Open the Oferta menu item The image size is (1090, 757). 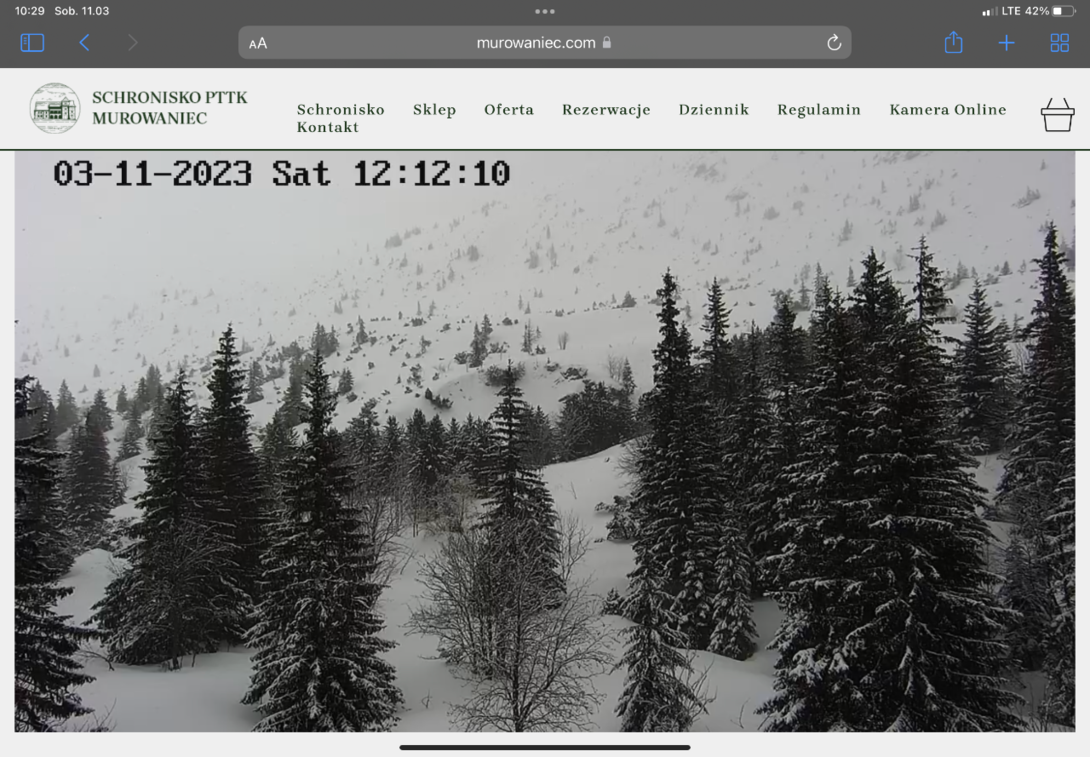[x=509, y=110]
